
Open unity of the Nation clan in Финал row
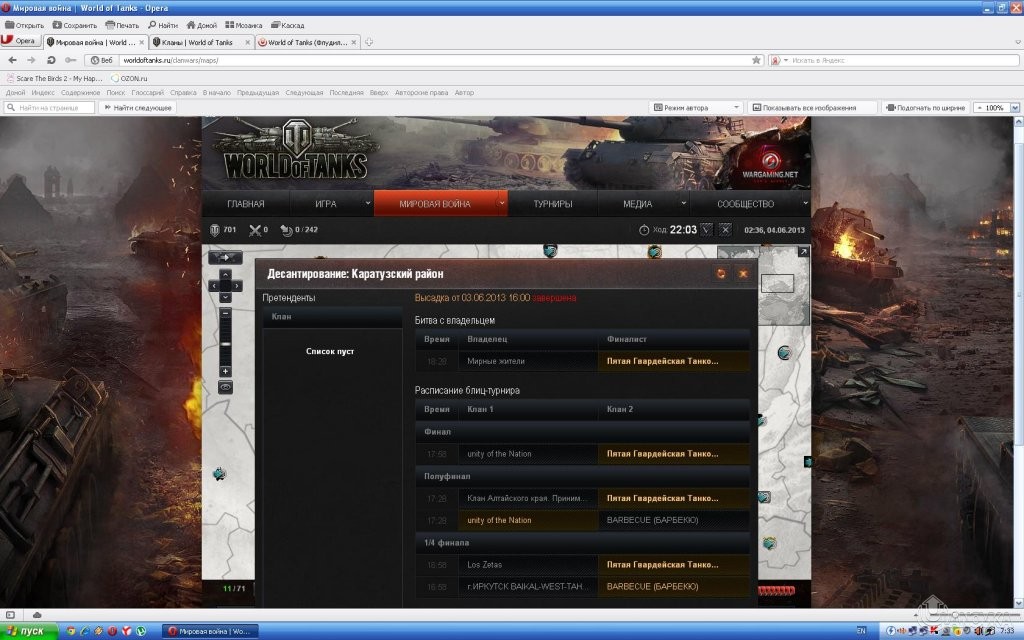point(499,454)
